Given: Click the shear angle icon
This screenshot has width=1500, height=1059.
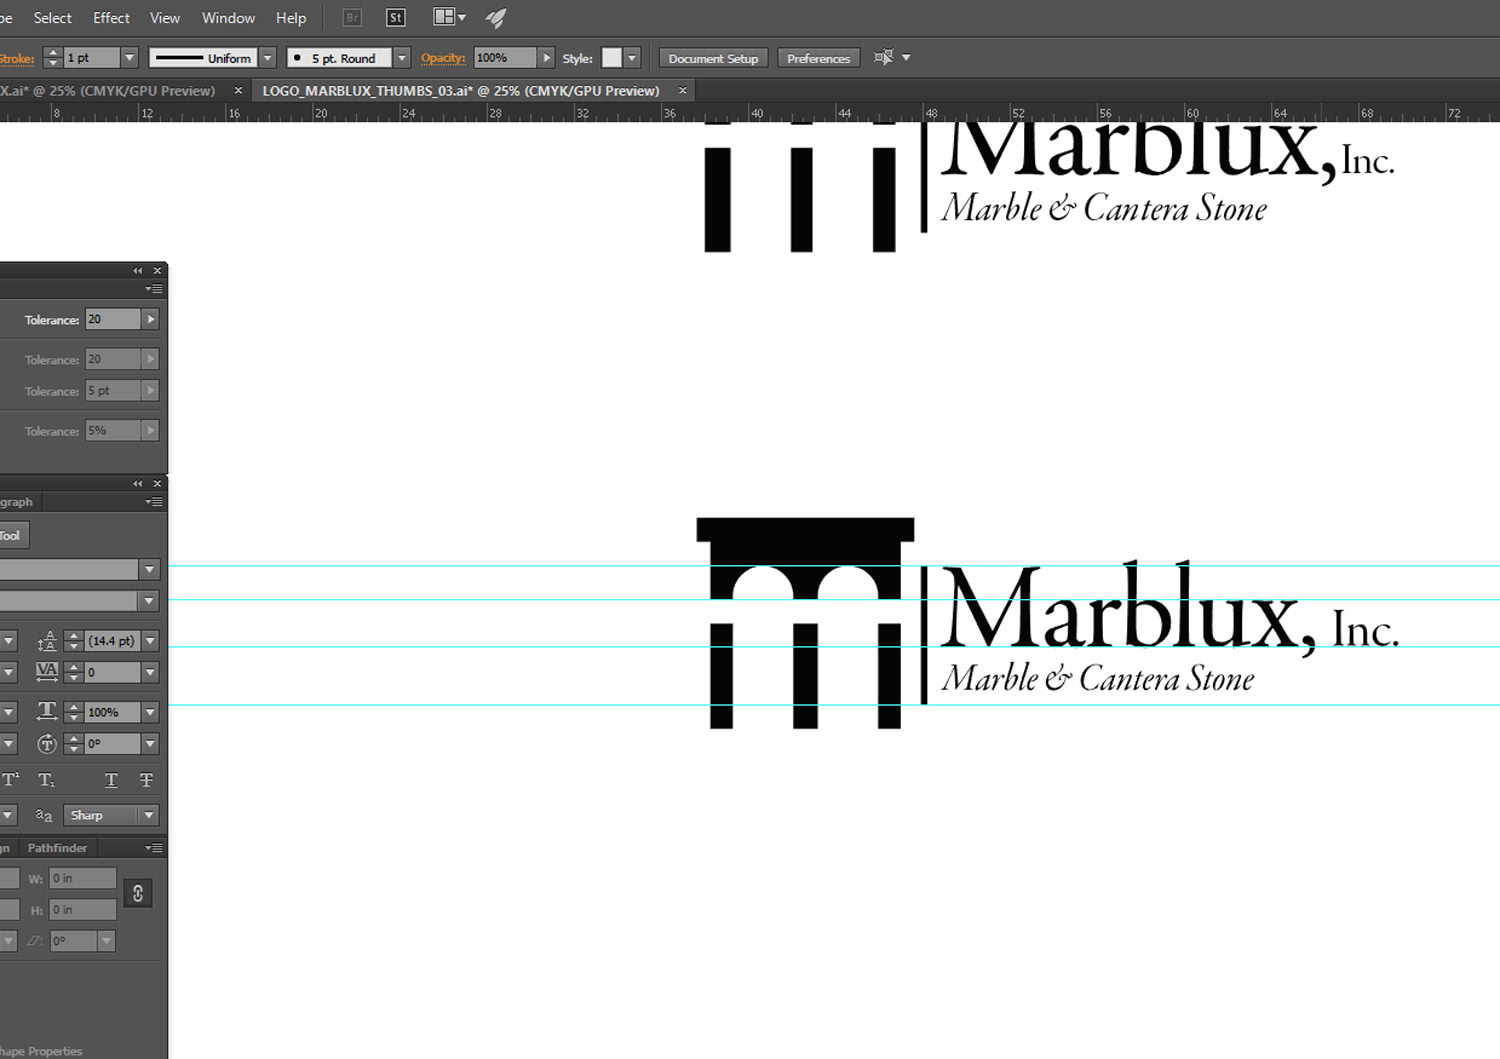Looking at the screenshot, I should pos(36,941).
